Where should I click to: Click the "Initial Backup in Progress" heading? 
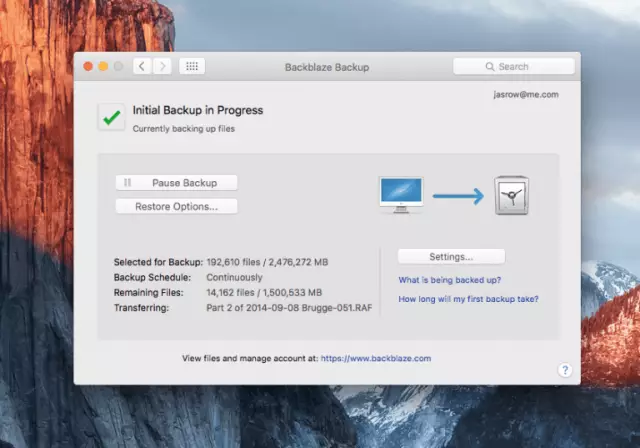pos(198,110)
